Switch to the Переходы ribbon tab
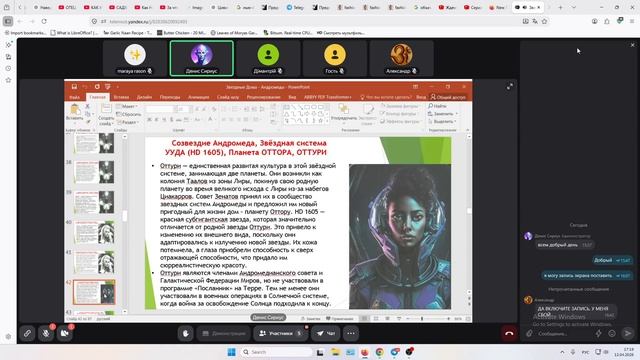The width and height of the screenshot is (640, 360). [x=170, y=97]
